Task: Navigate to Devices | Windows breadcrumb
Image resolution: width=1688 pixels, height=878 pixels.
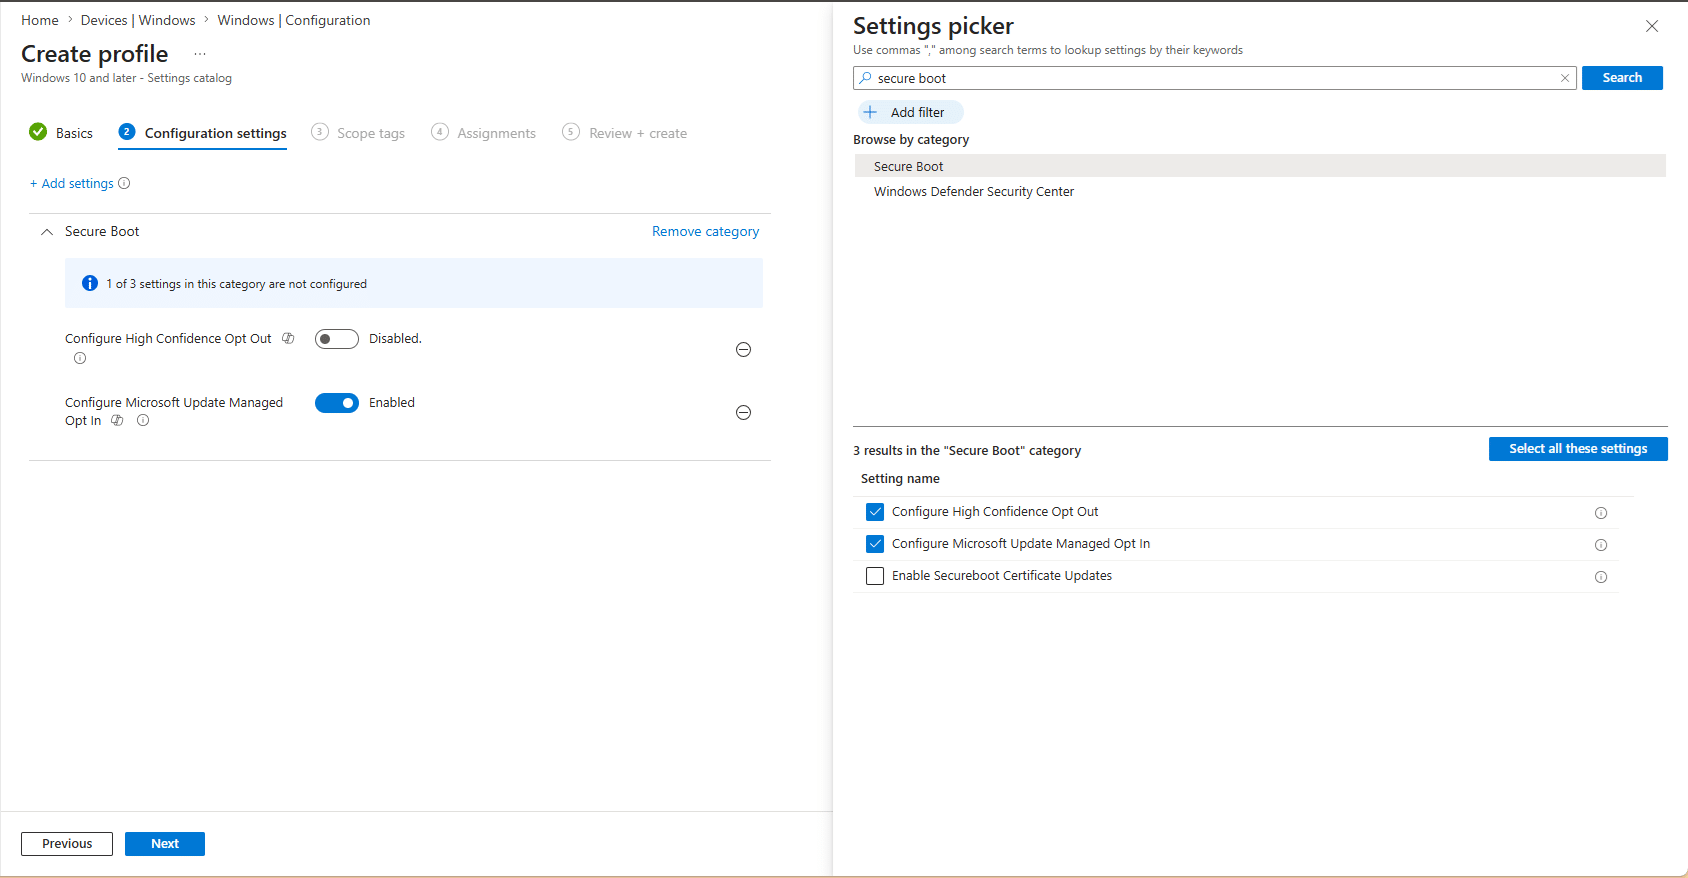Action: (138, 20)
